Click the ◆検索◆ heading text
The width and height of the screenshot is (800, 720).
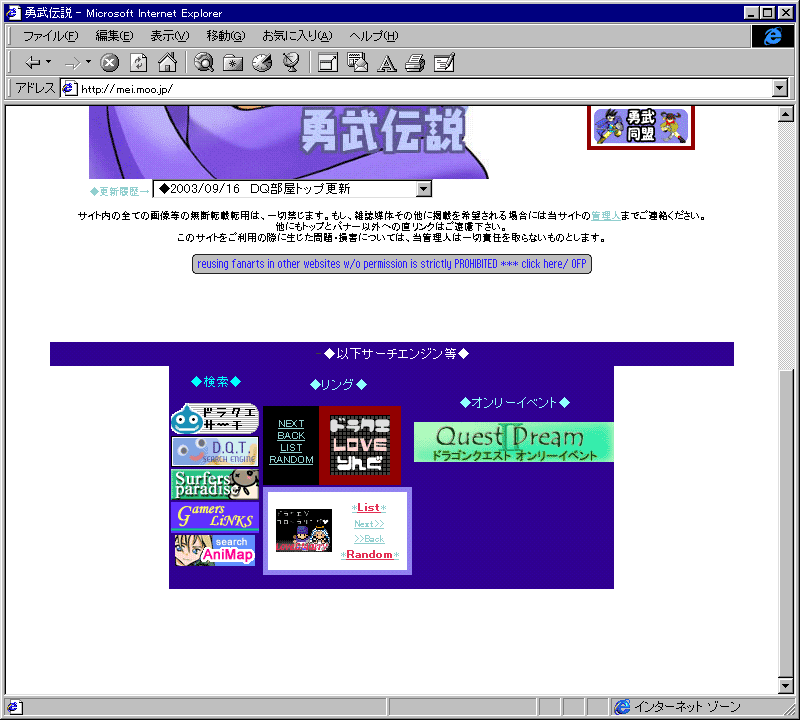pos(216,382)
